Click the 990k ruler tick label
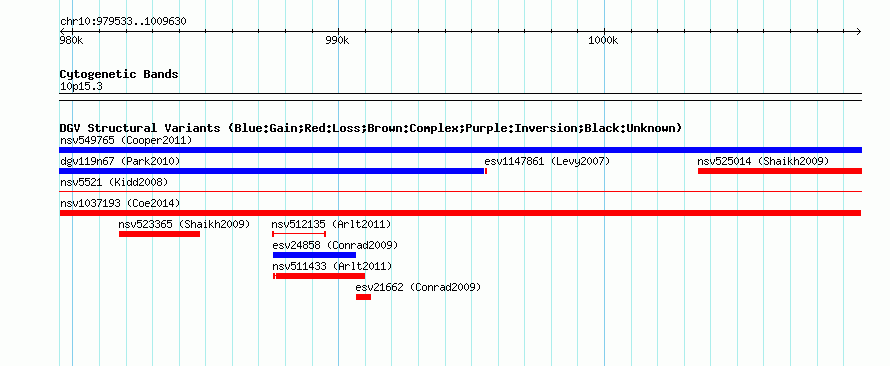This screenshot has width=890, height=366. click(337, 41)
